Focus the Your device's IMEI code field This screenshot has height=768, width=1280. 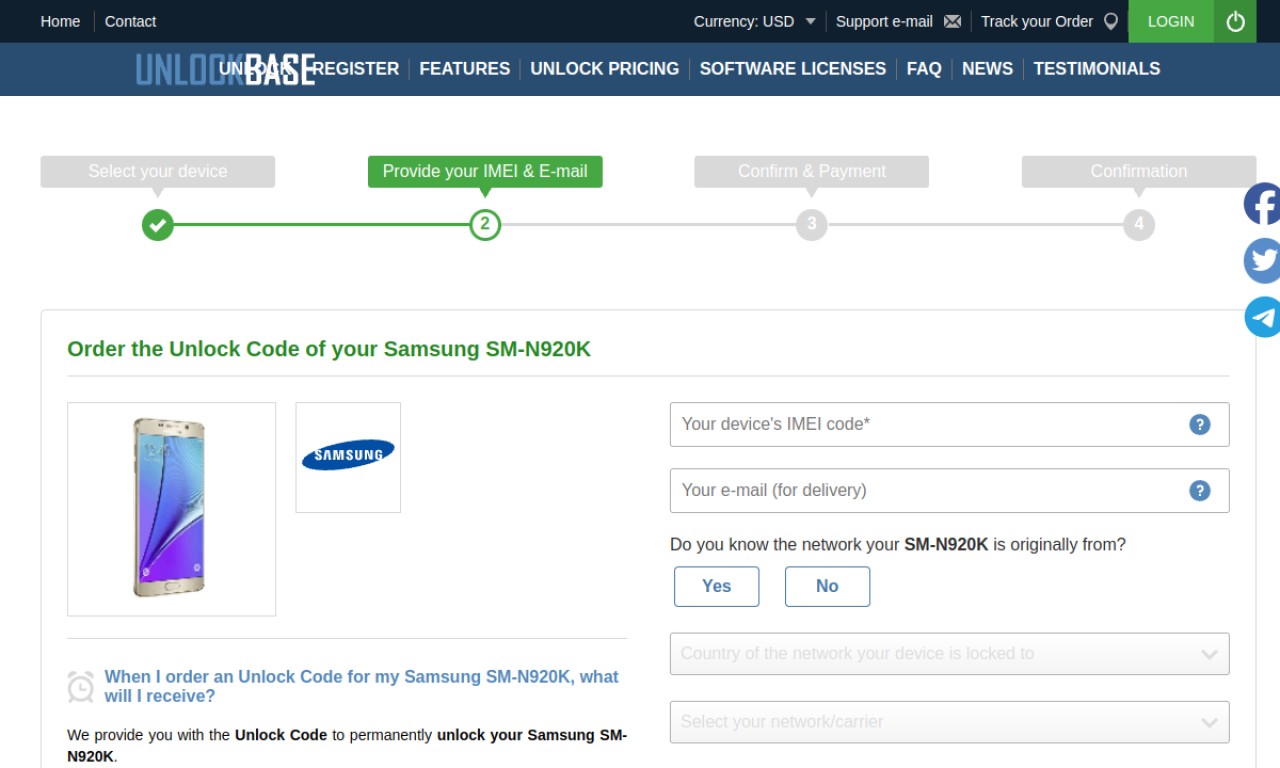tap(949, 424)
